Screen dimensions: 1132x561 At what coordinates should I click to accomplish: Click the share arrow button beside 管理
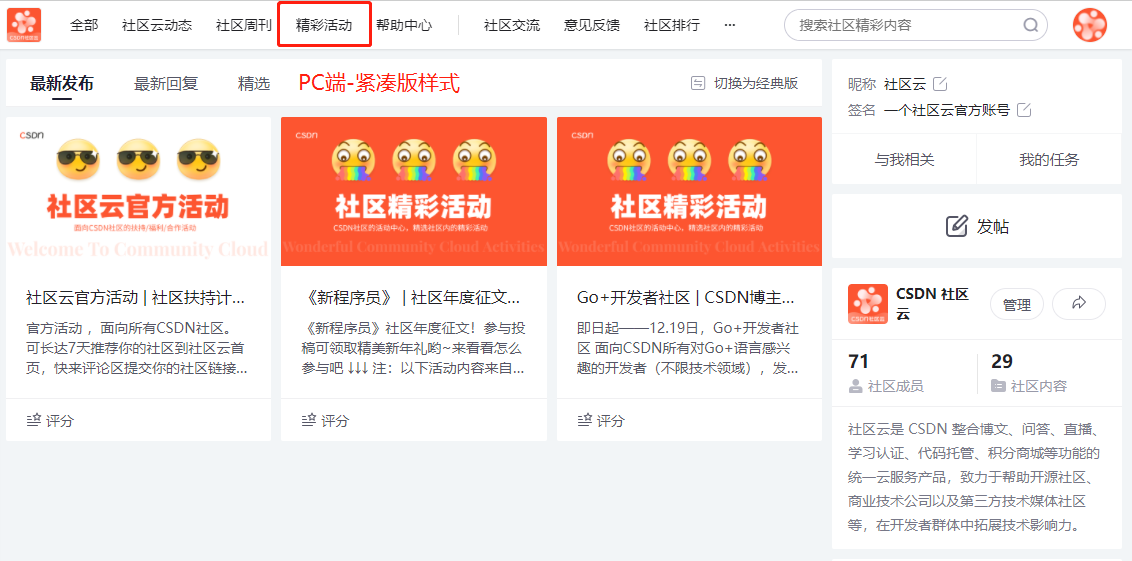[x=1079, y=304]
